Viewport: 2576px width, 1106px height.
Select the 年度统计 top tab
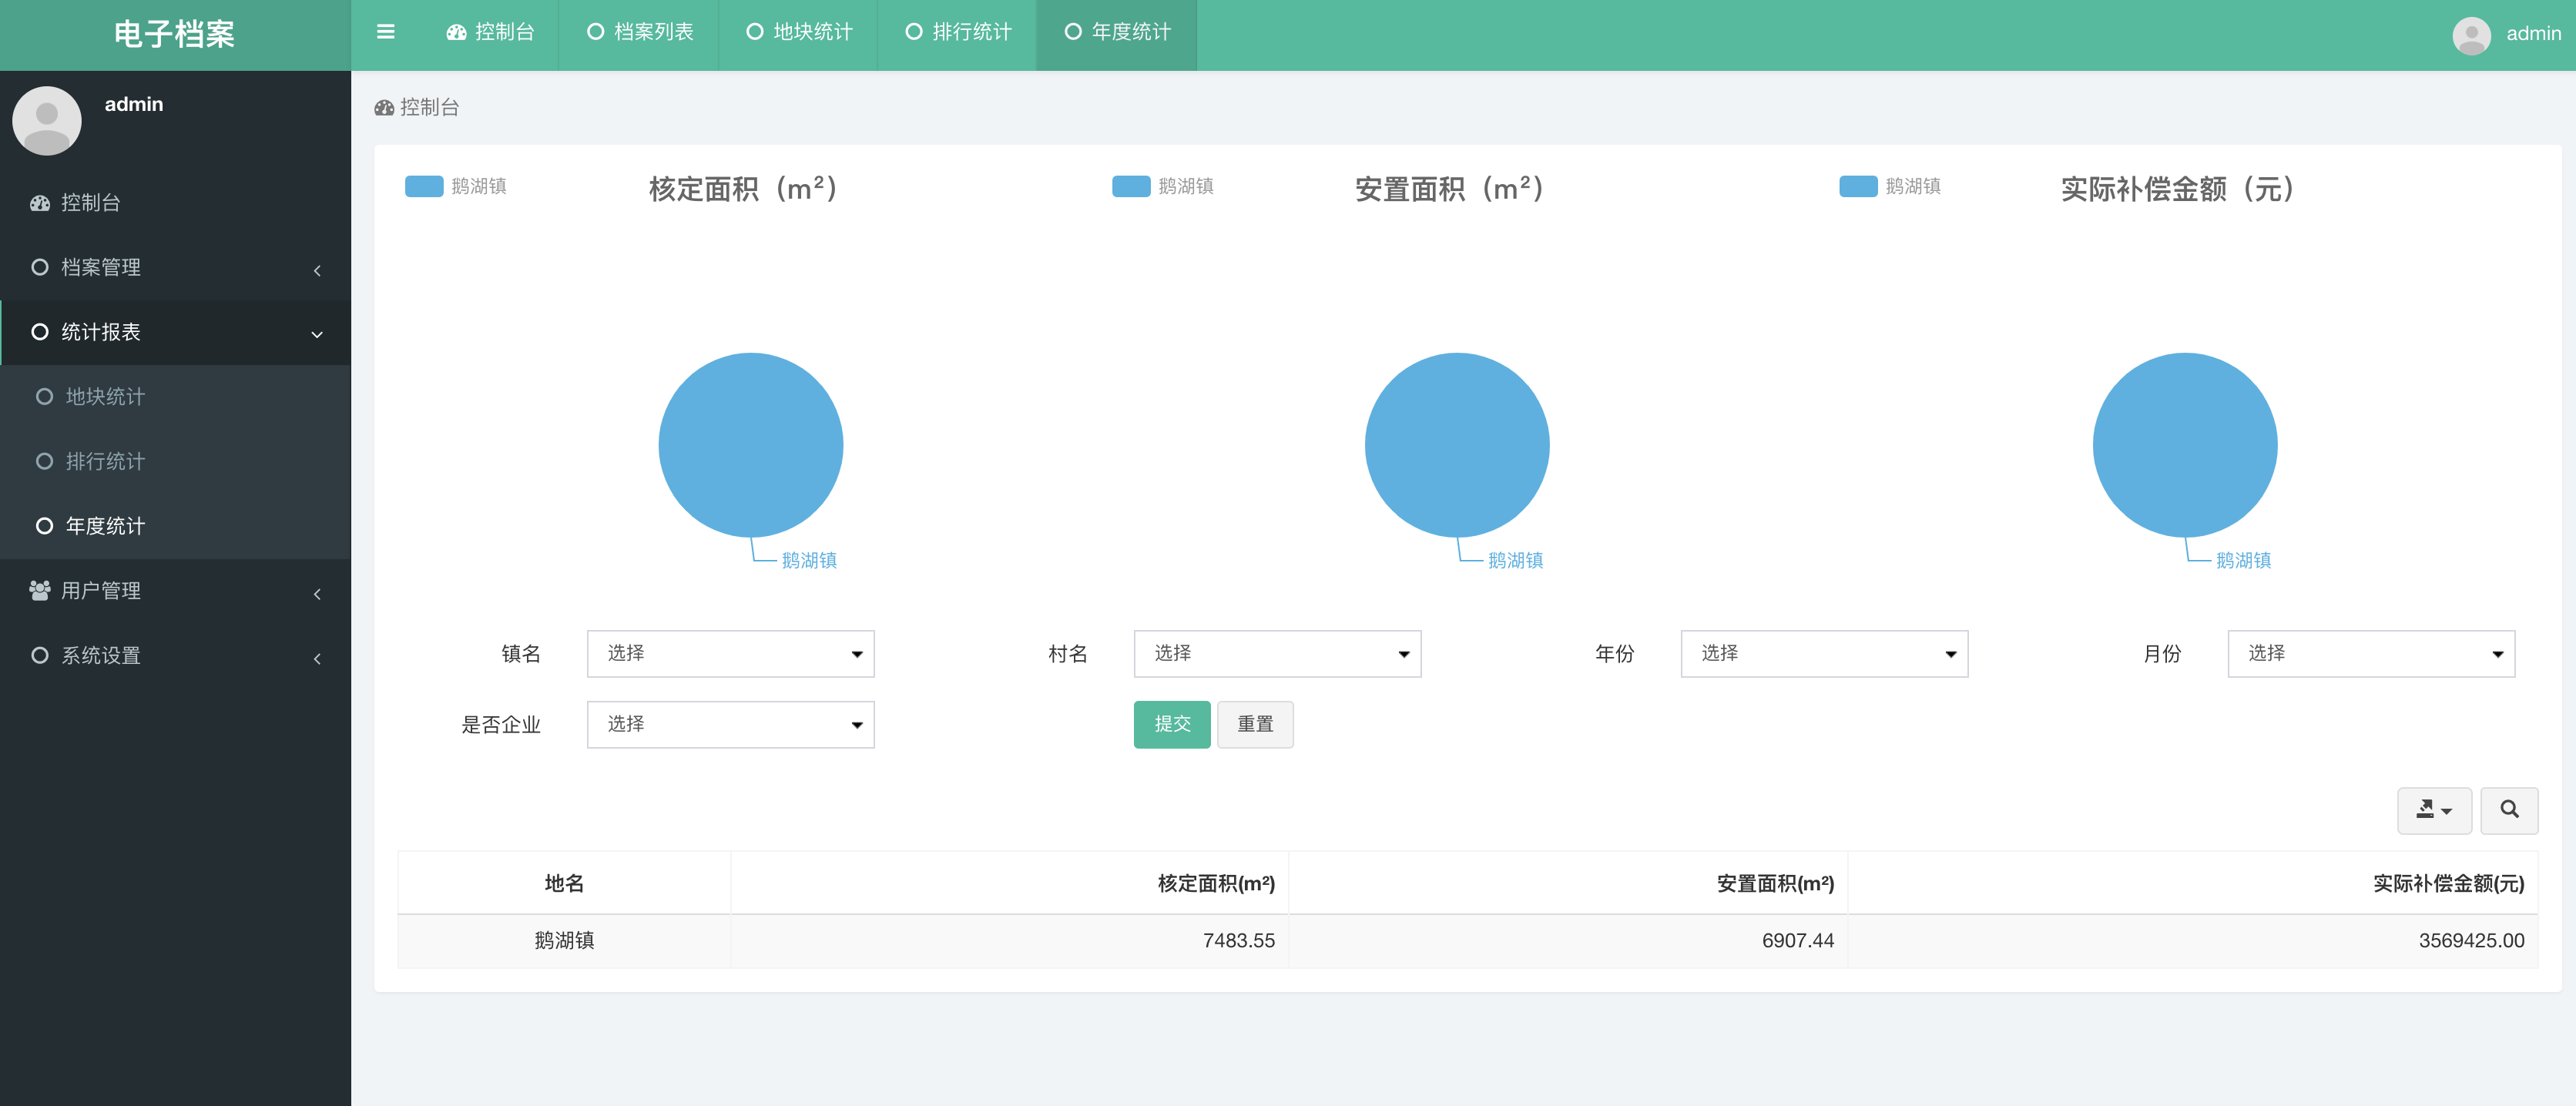pos(1117,33)
